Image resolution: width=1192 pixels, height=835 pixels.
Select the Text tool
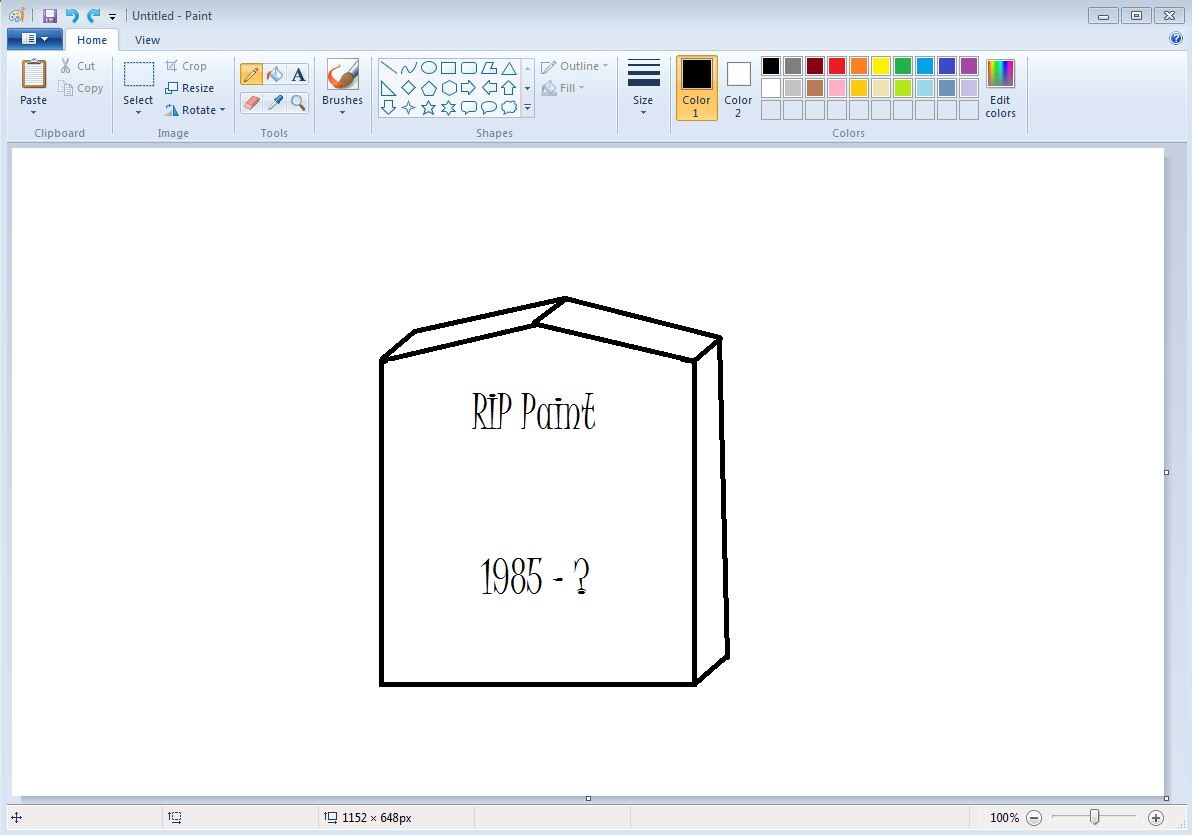[x=299, y=73]
